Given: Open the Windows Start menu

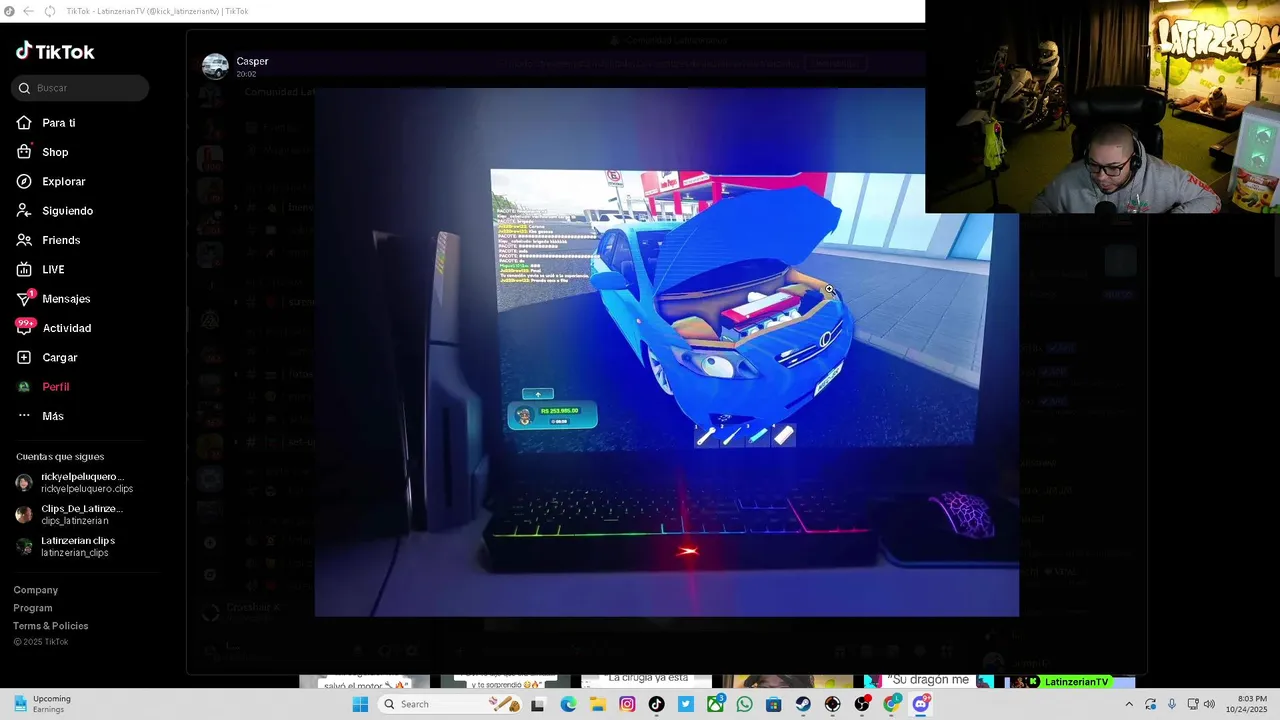Looking at the screenshot, I should click(x=360, y=704).
